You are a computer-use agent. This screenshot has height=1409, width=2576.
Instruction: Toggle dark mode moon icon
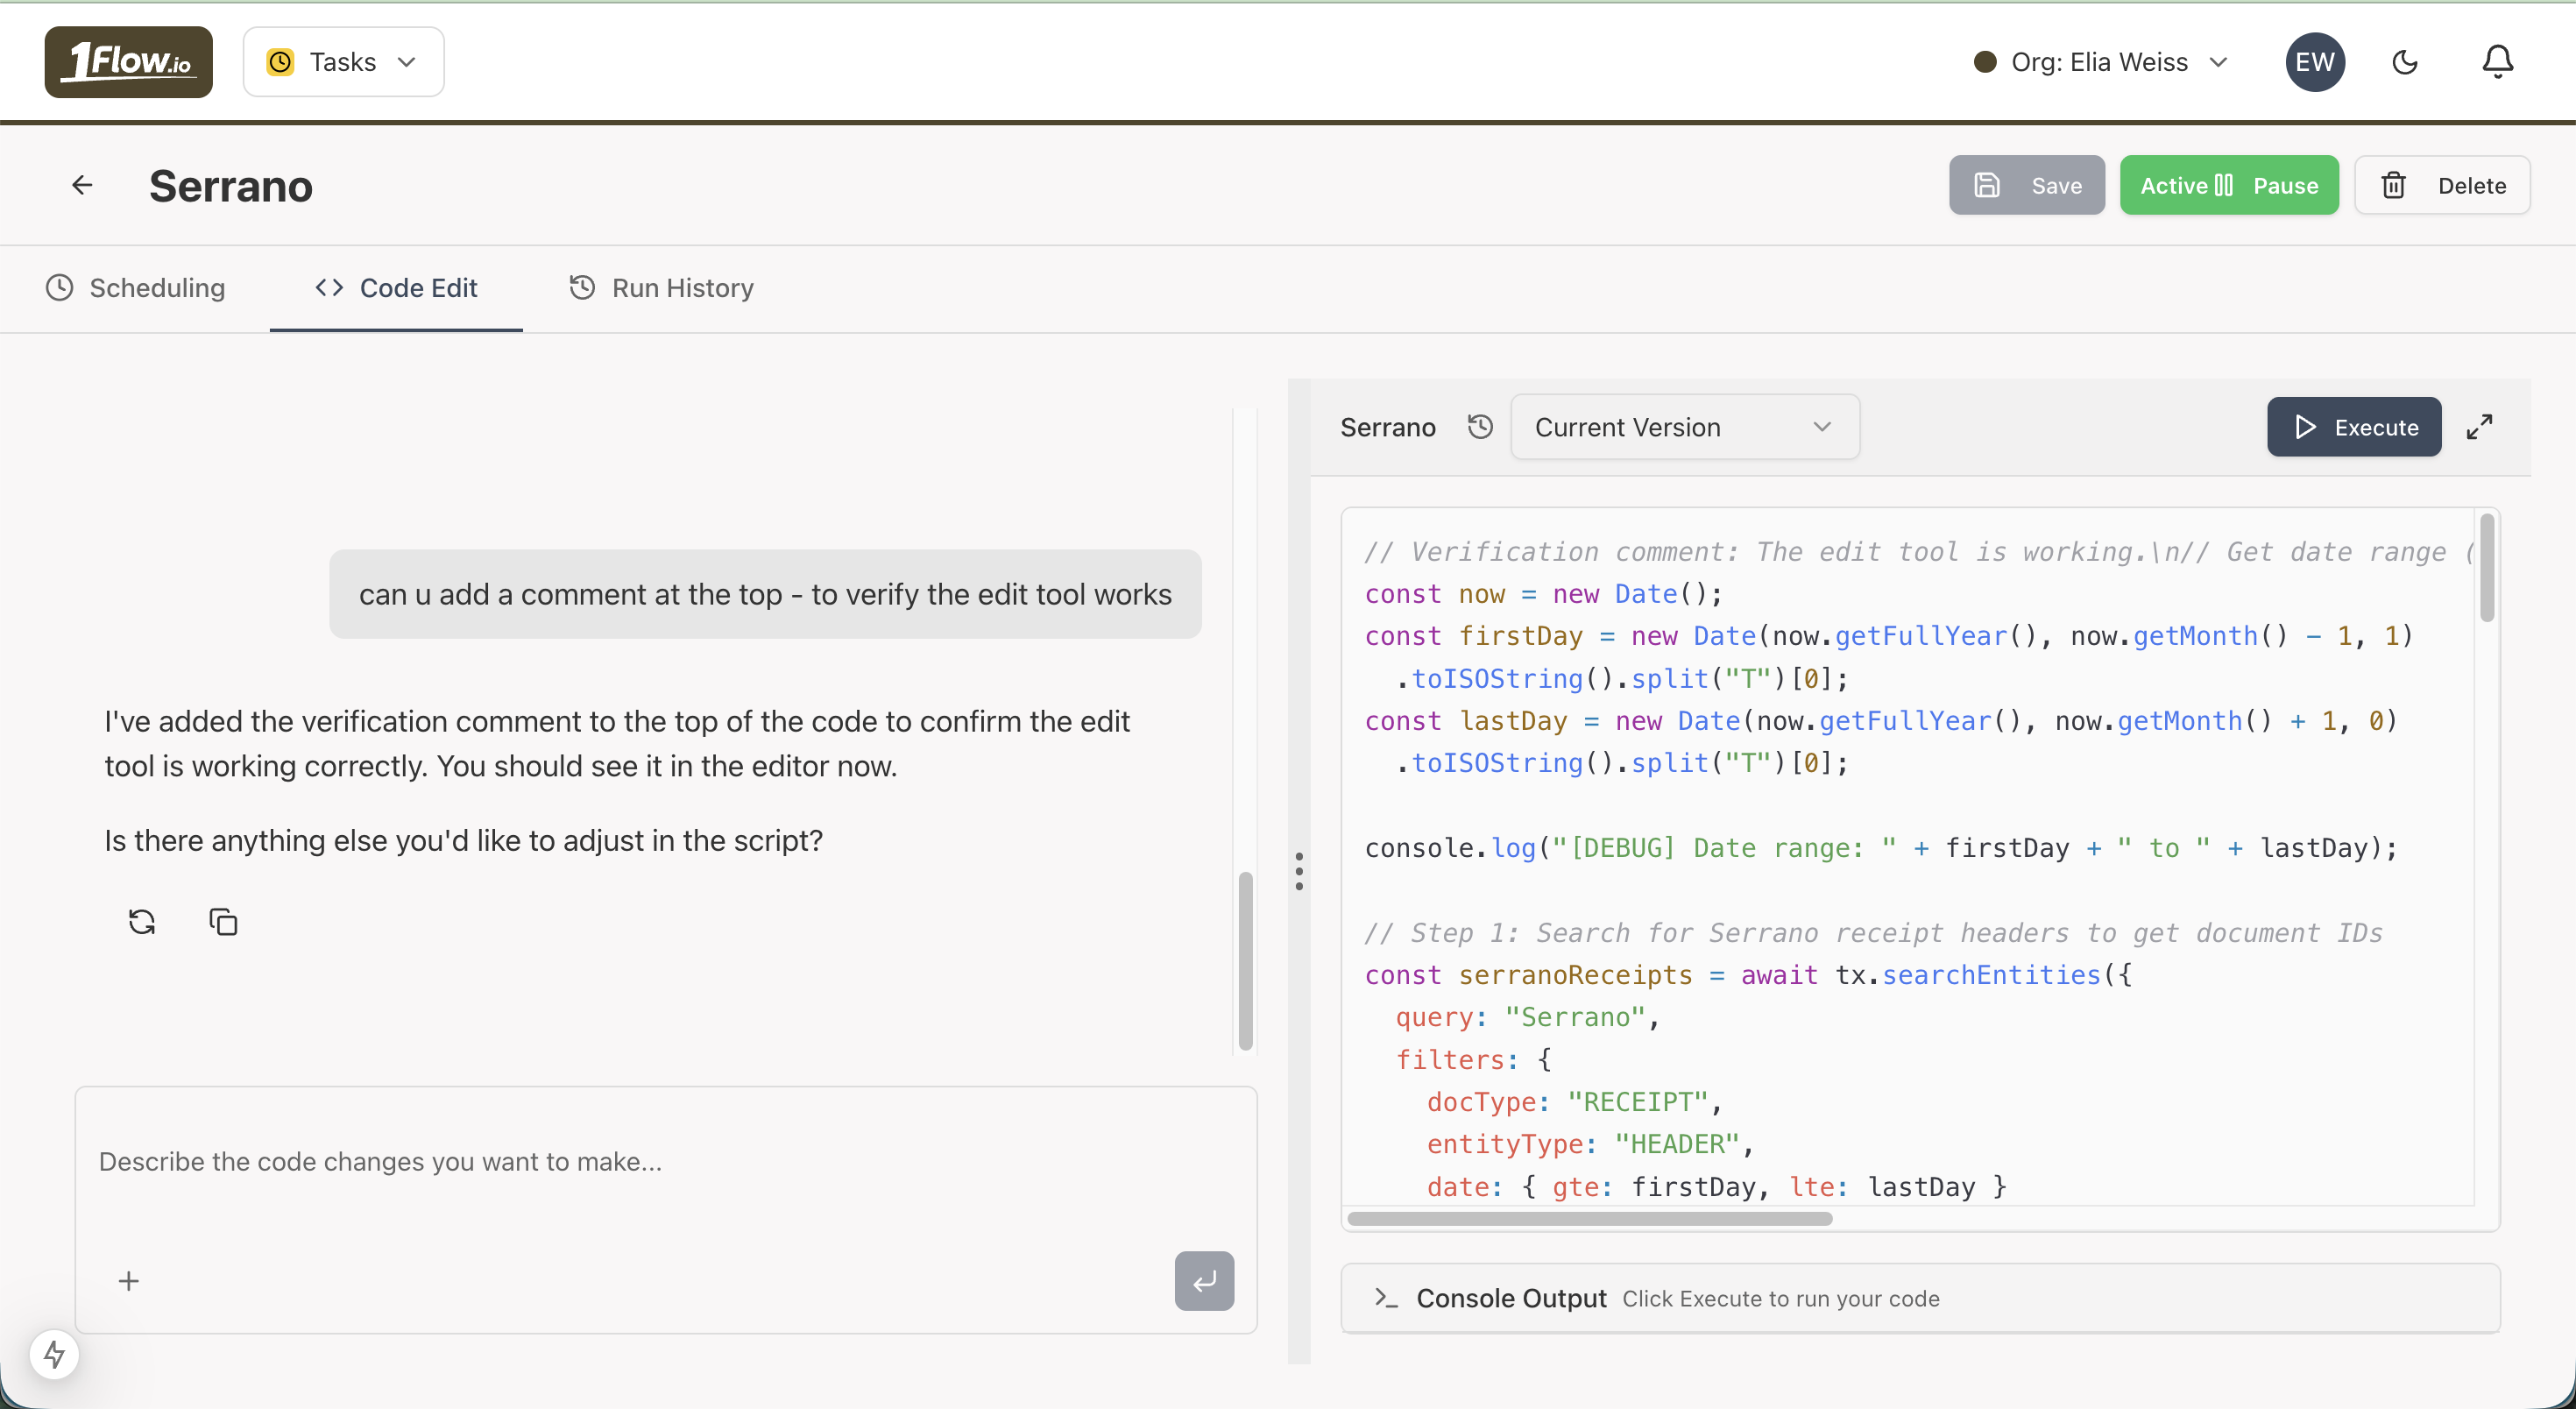2404,62
